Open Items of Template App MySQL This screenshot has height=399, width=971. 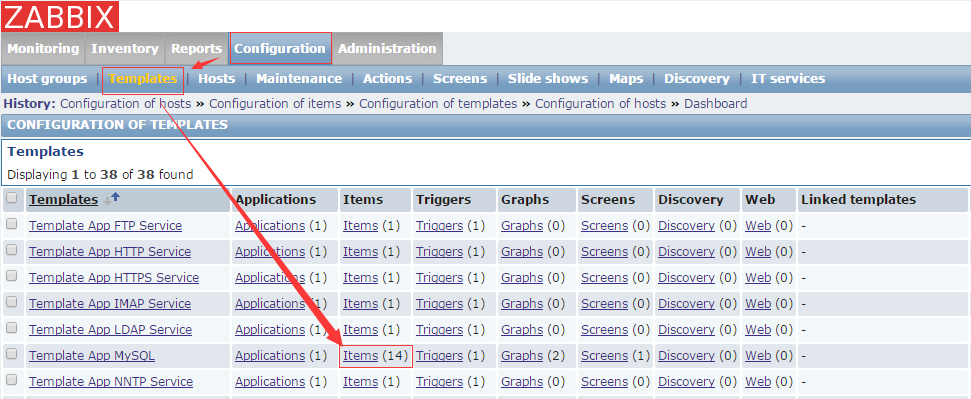pyautogui.click(x=360, y=356)
